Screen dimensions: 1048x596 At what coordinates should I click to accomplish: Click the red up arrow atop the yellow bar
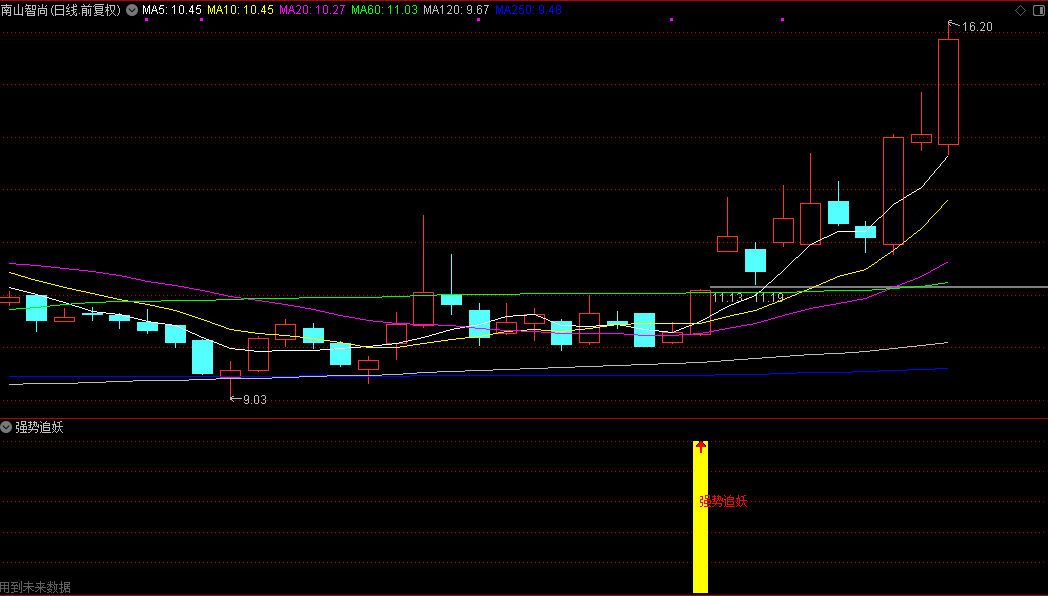(700, 446)
